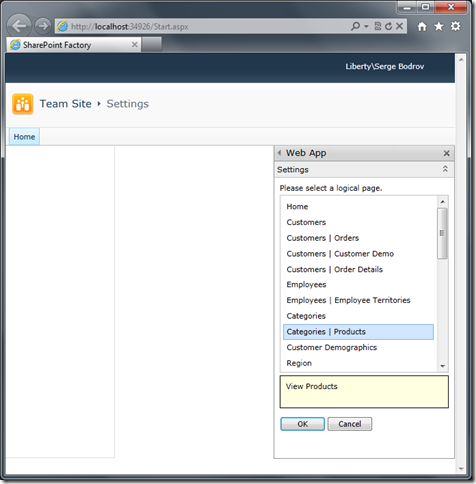Click the search magnifier in address bar
The width and height of the screenshot is (476, 484).
point(355,26)
